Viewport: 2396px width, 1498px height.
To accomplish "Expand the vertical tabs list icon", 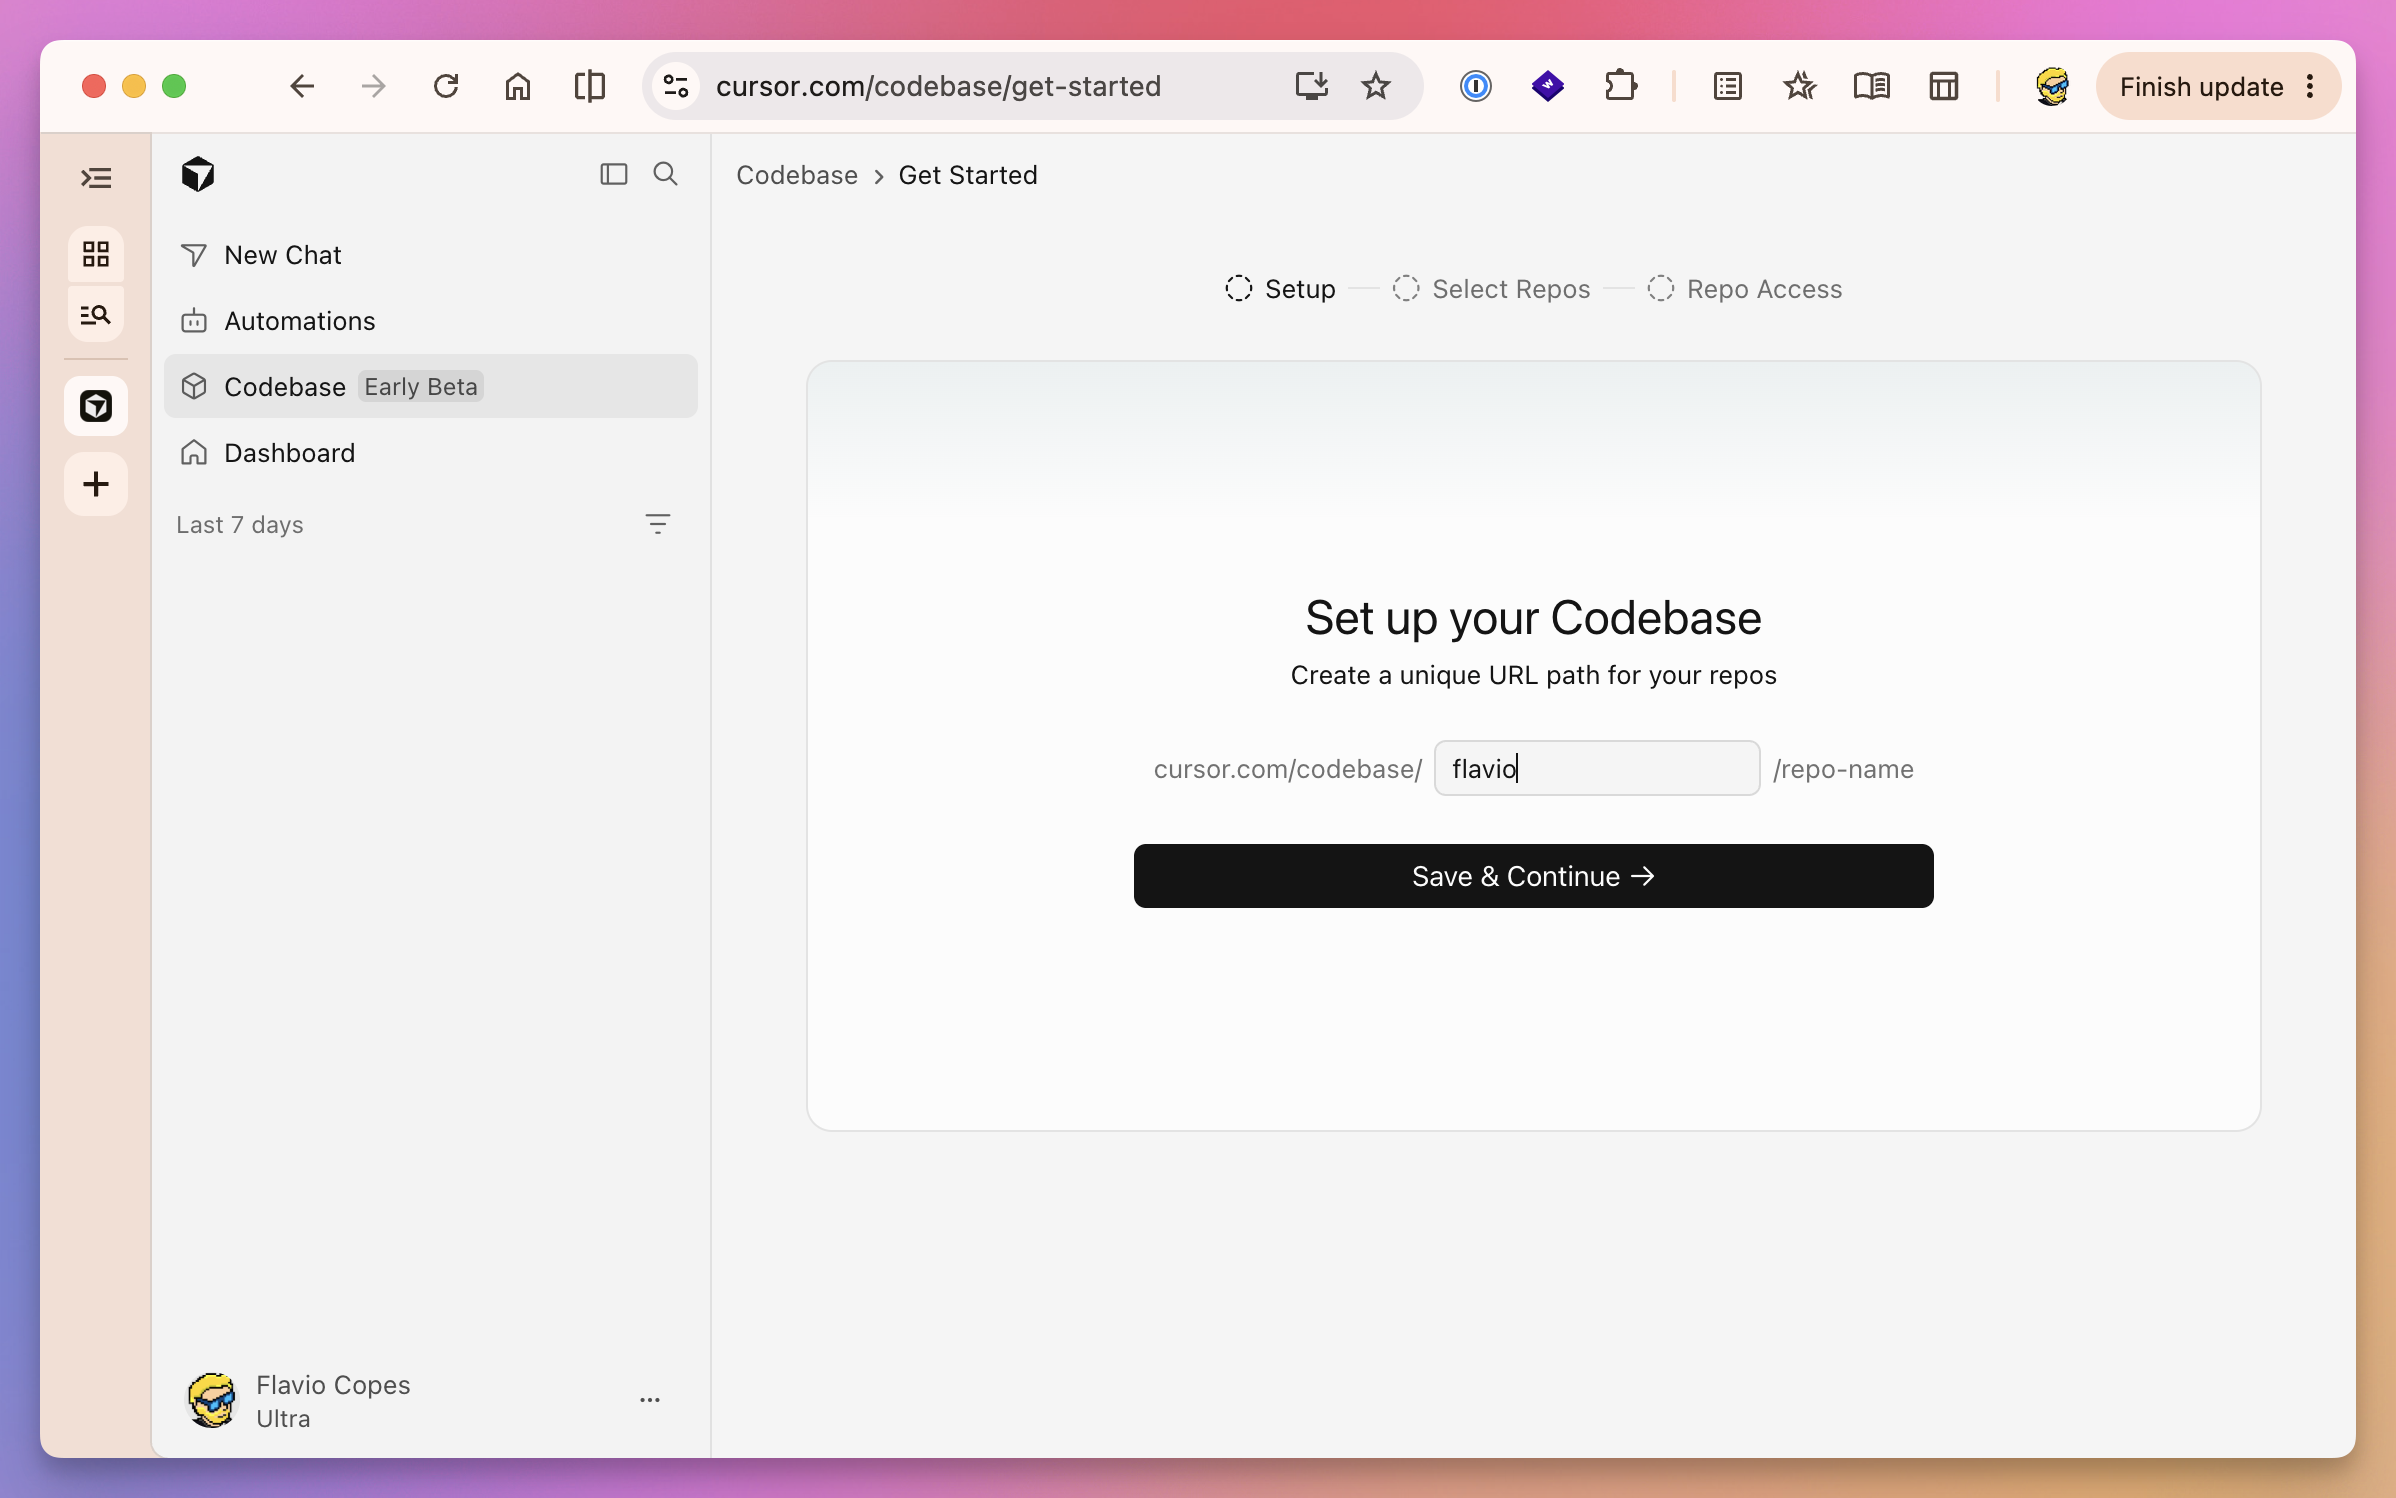I will [96, 178].
